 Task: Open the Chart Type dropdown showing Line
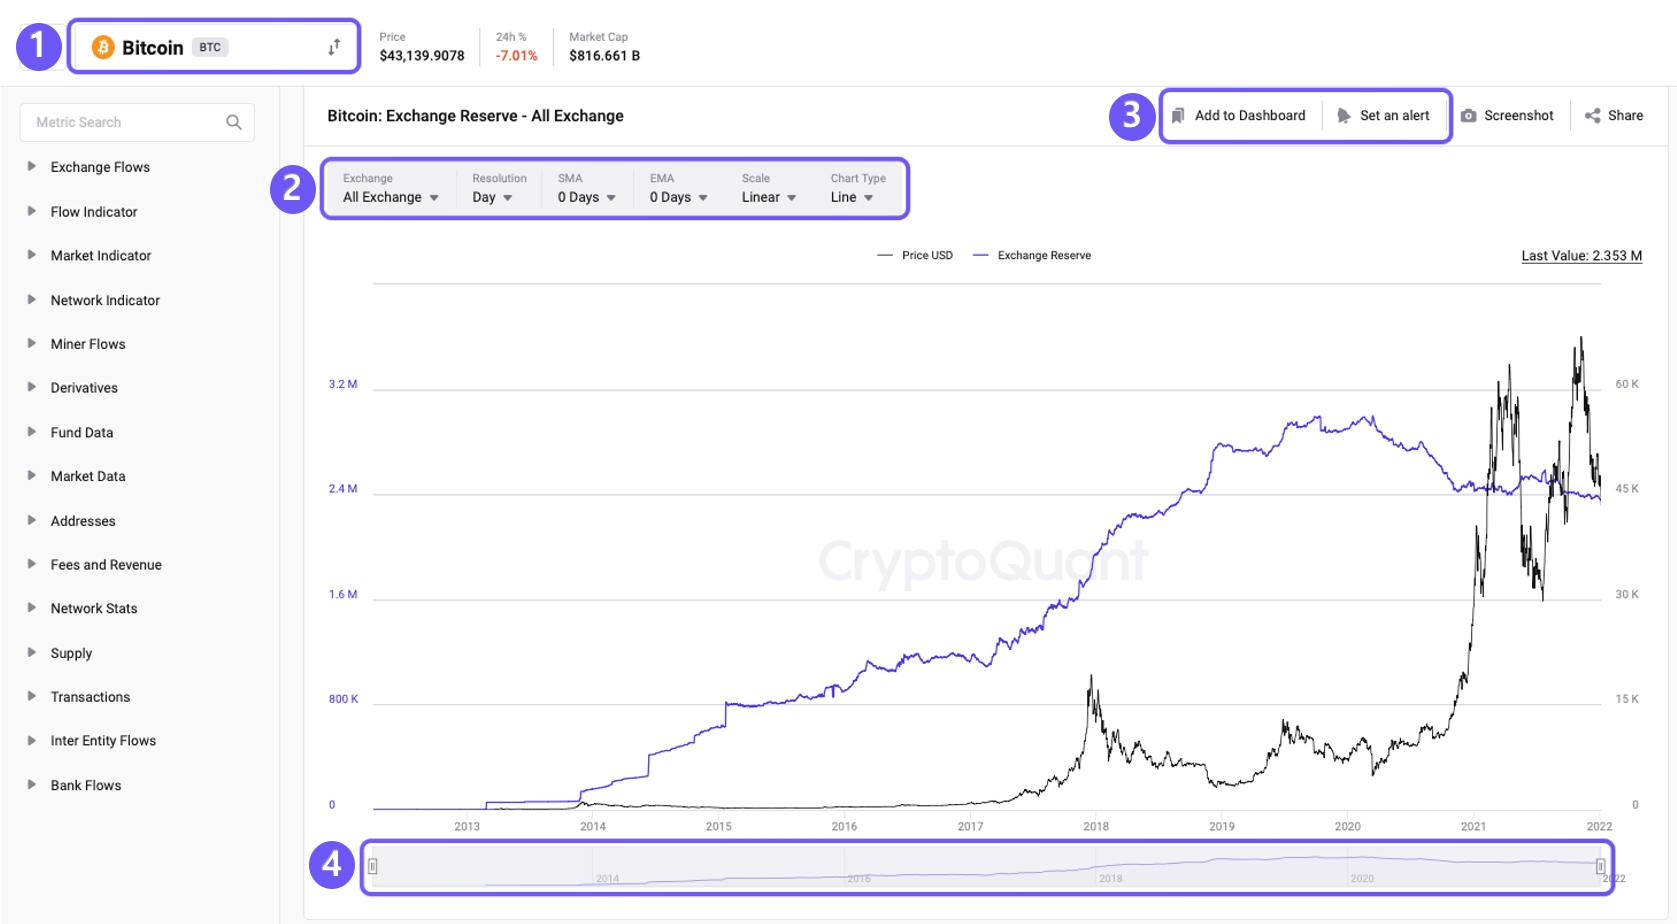(x=851, y=197)
